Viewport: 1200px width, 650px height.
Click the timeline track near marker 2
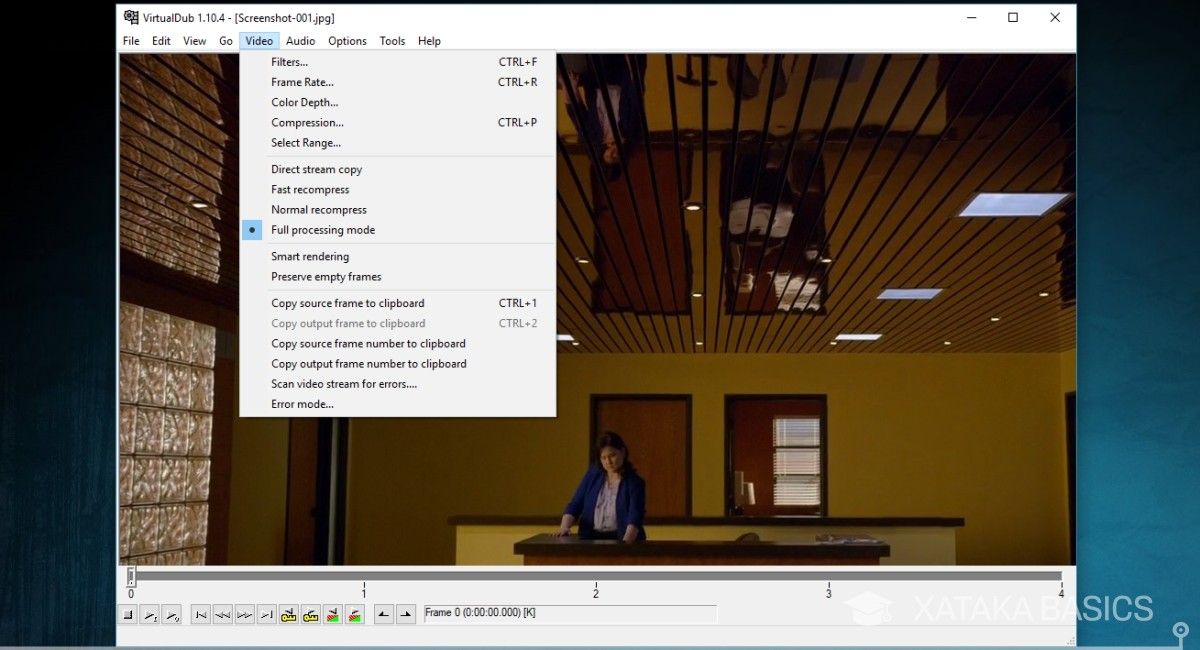coord(596,576)
